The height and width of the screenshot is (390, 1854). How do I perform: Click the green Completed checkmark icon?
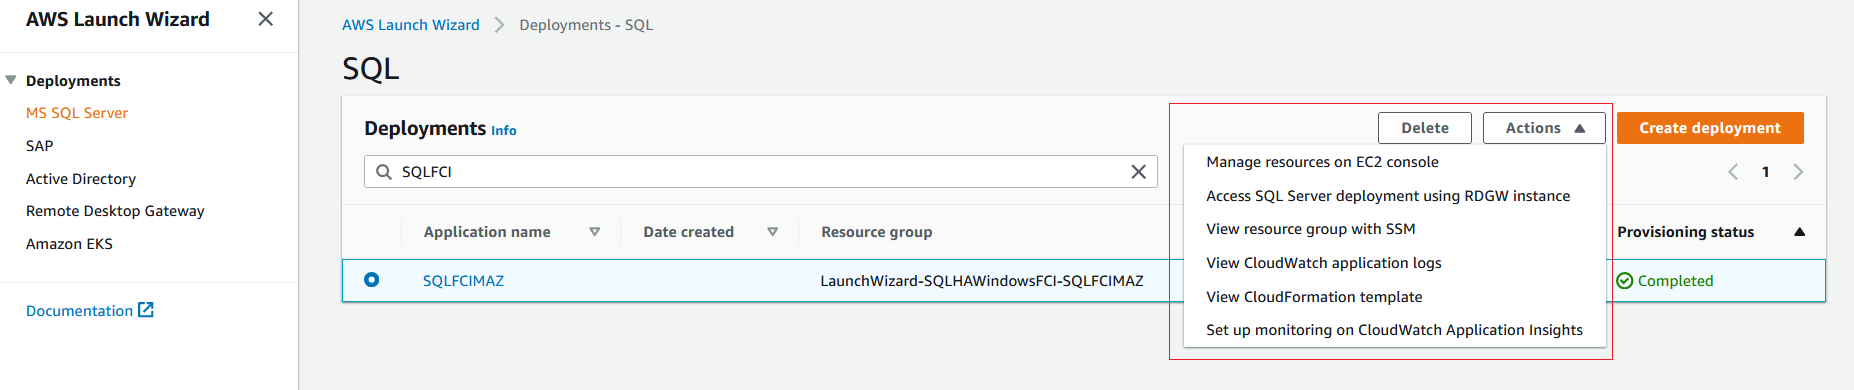[x=1625, y=281]
